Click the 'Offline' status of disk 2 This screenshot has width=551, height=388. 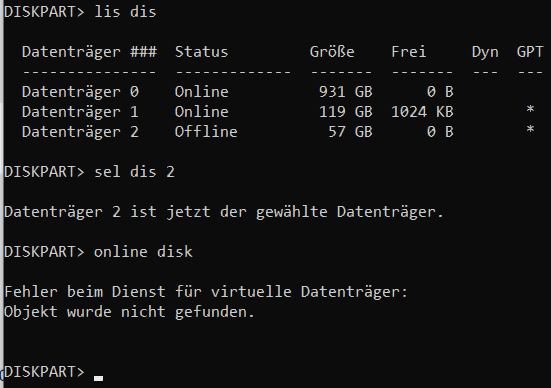(x=206, y=132)
